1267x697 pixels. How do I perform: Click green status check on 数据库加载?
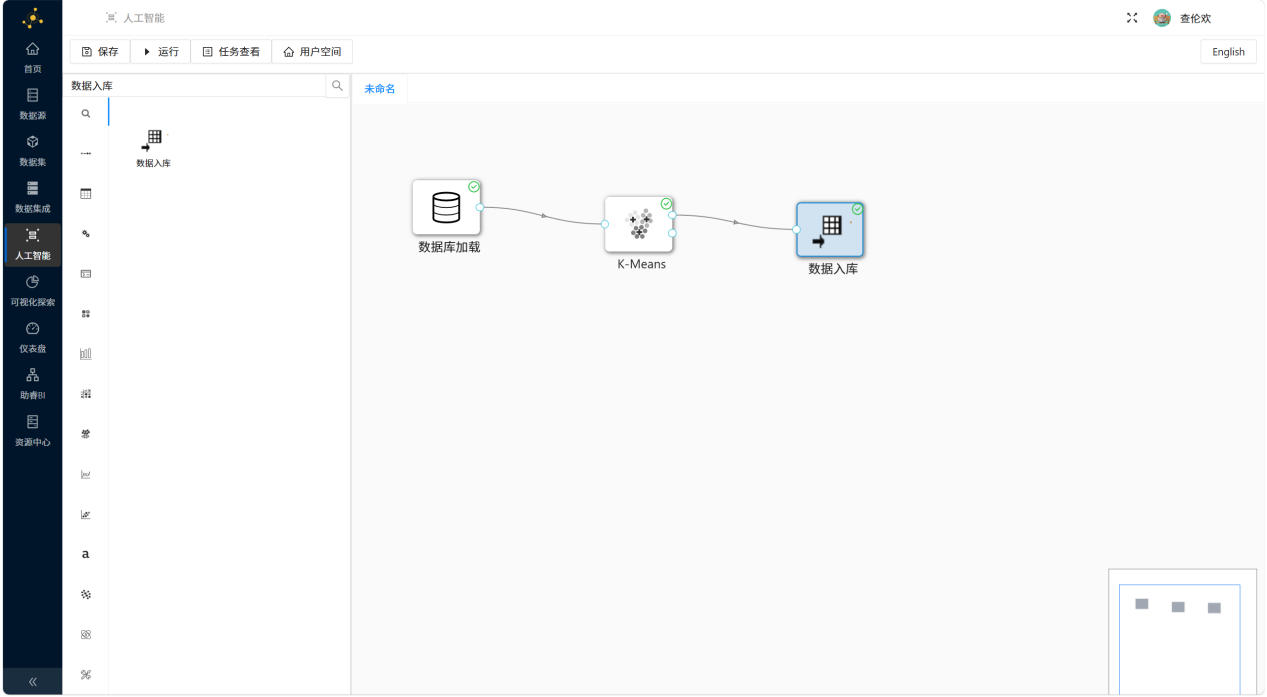[474, 187]
